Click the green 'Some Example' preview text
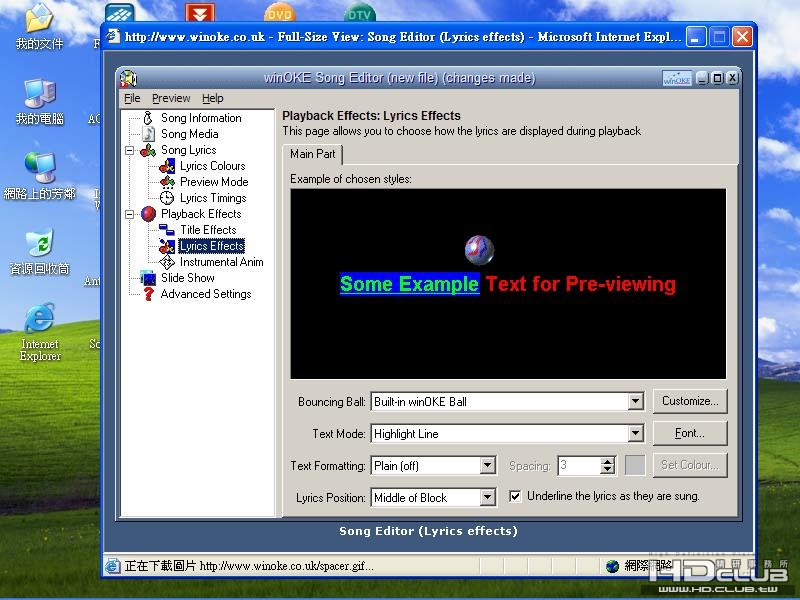Screen dimensions: 800x600 click(410, 284)
